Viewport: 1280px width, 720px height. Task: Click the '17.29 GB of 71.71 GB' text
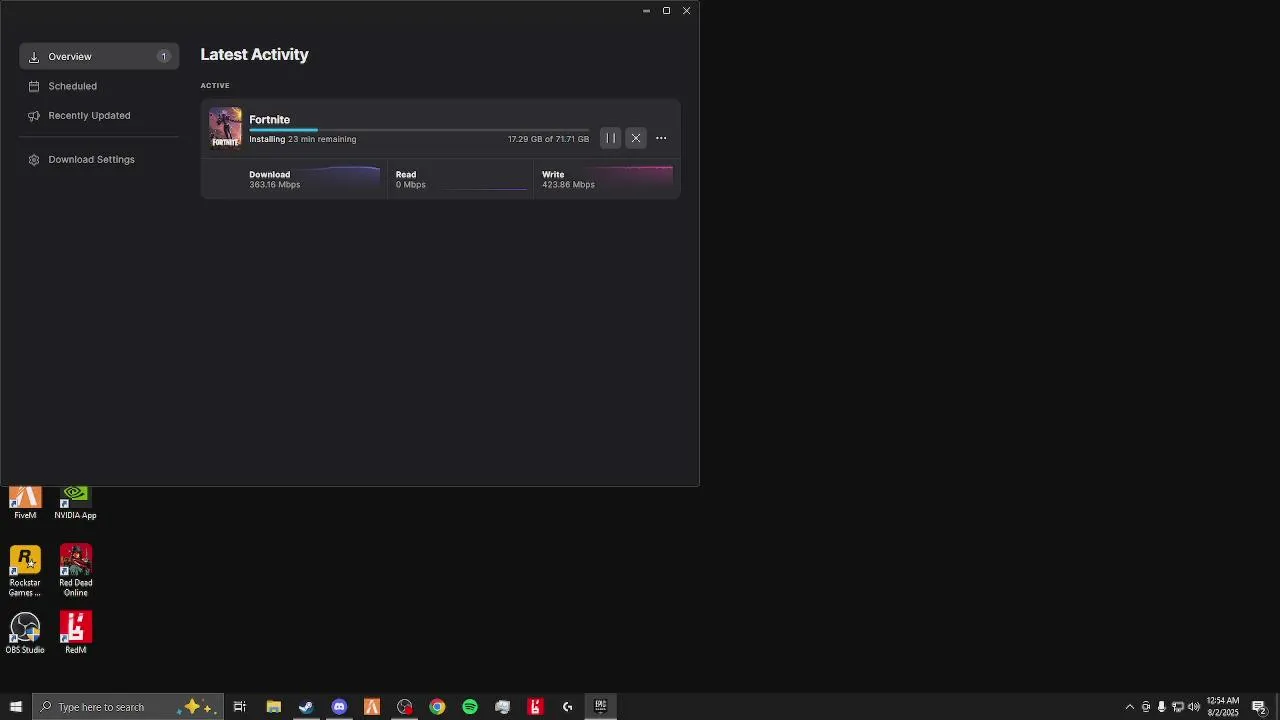(548, 139)
